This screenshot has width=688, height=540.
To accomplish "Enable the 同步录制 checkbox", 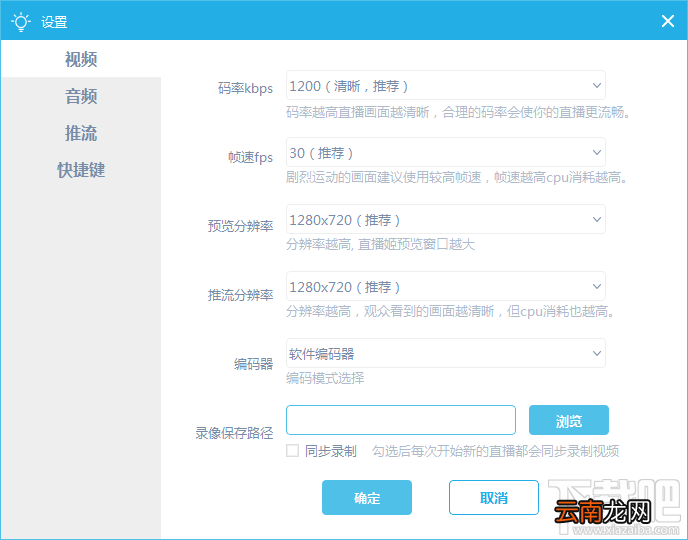I will [293, 451].
